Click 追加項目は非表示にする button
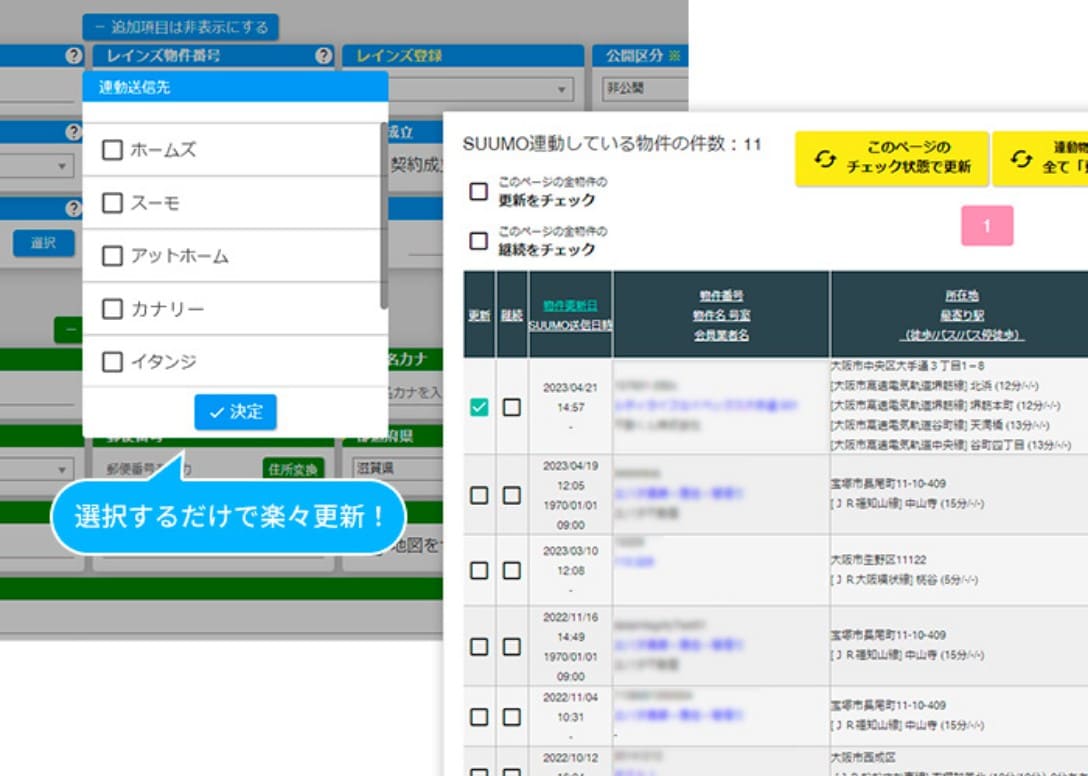 pyautogui.click(x=180, y=27)
